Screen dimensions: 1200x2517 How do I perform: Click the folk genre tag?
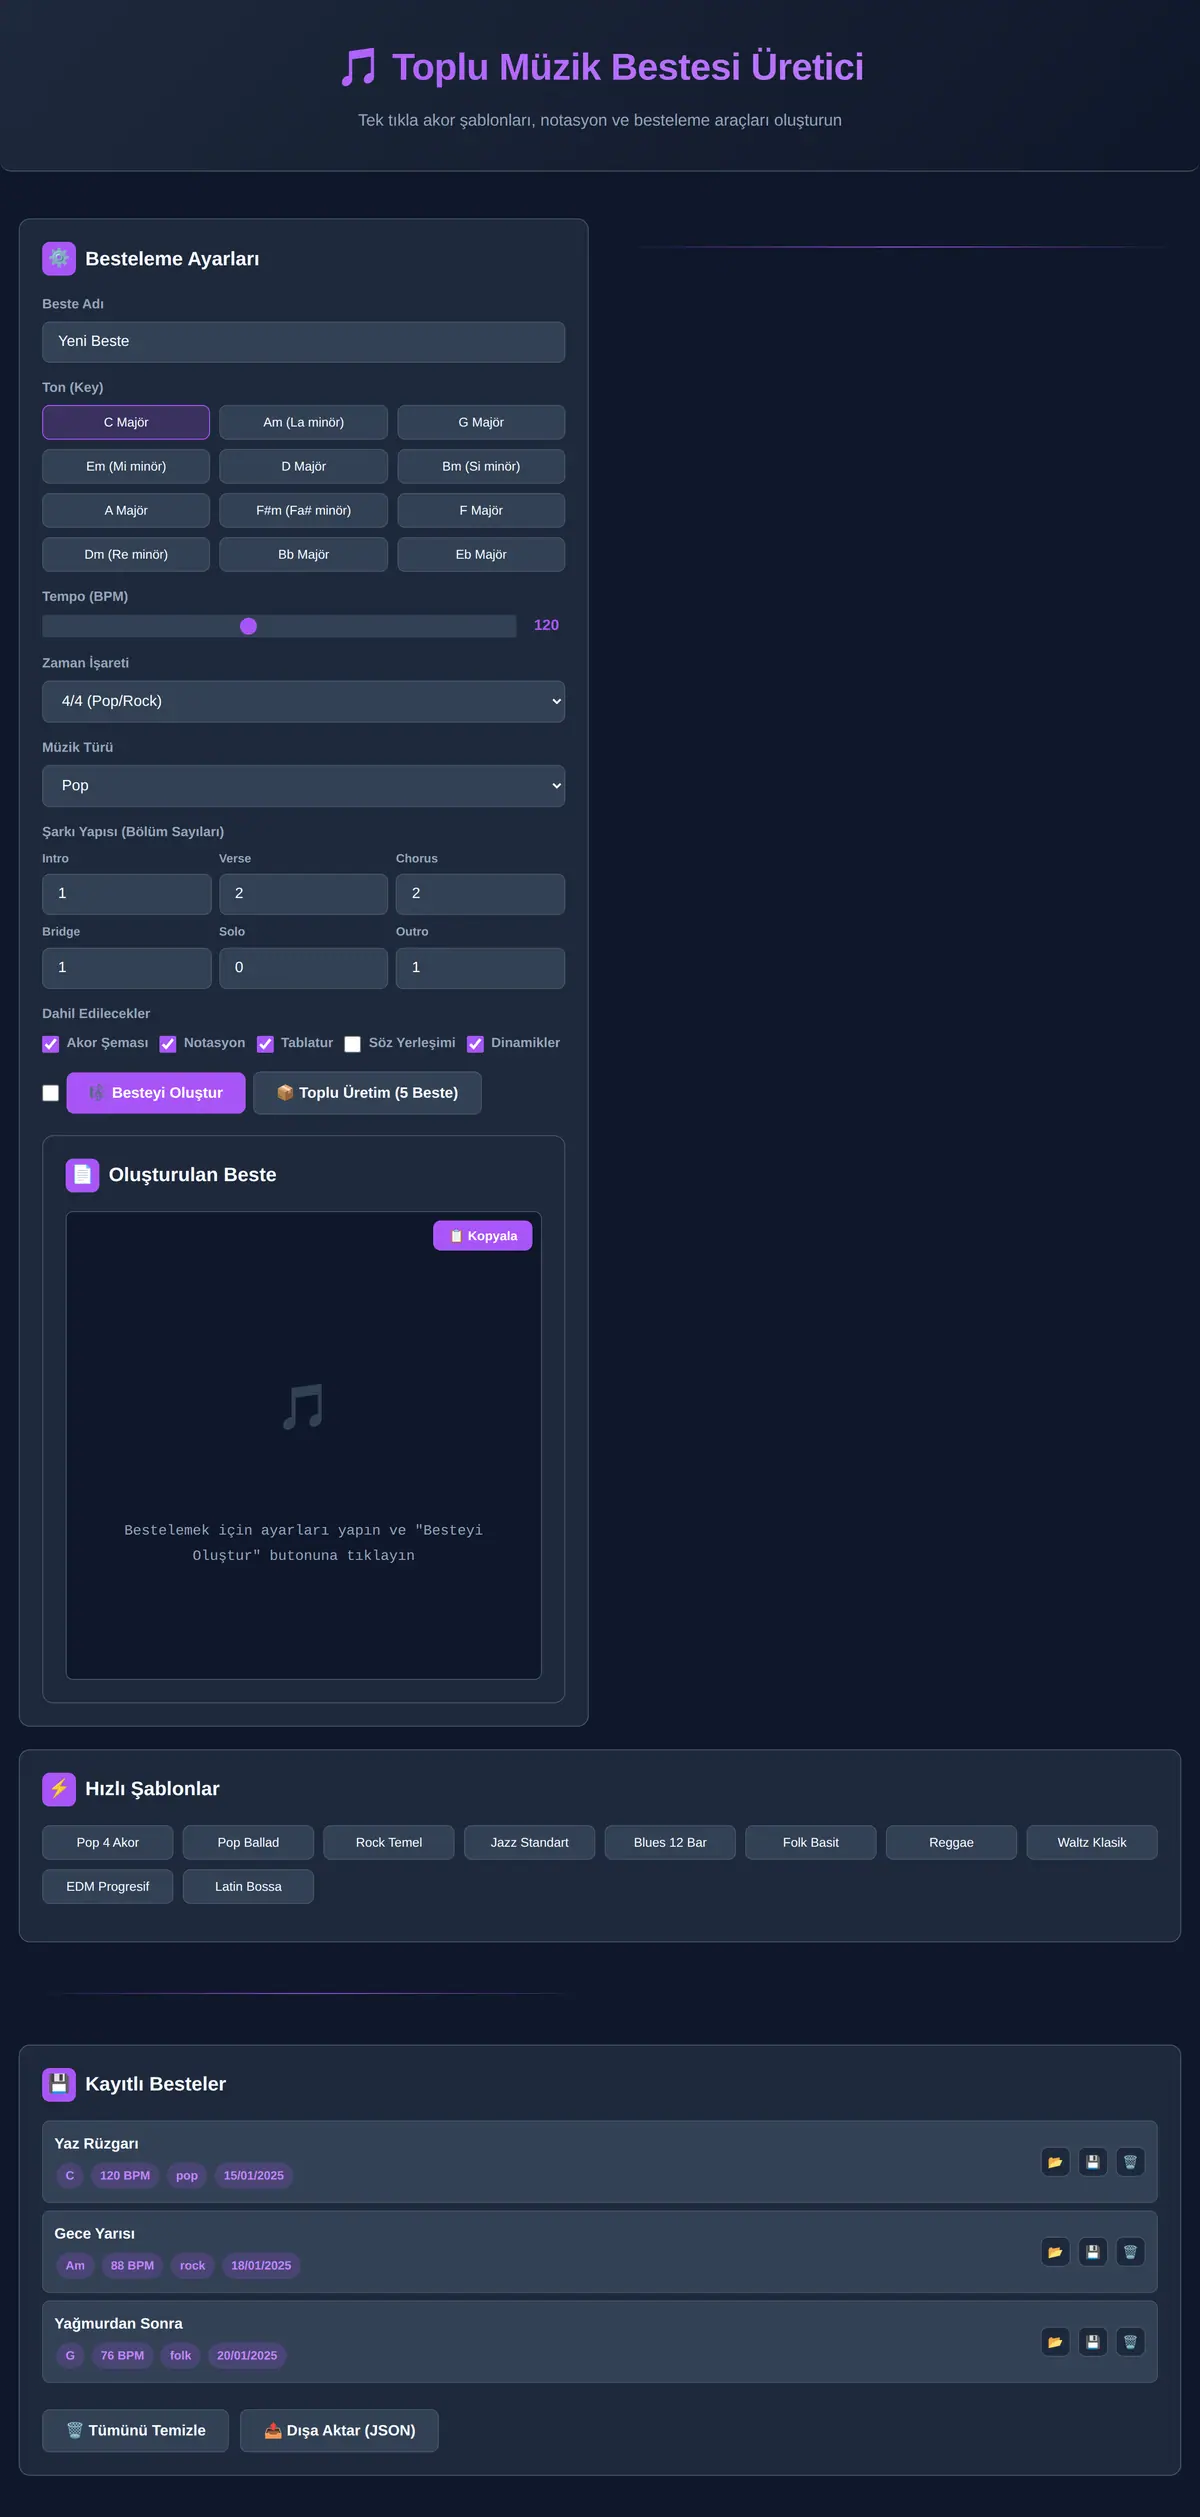pyautogui.click(x=180, y=2355)
